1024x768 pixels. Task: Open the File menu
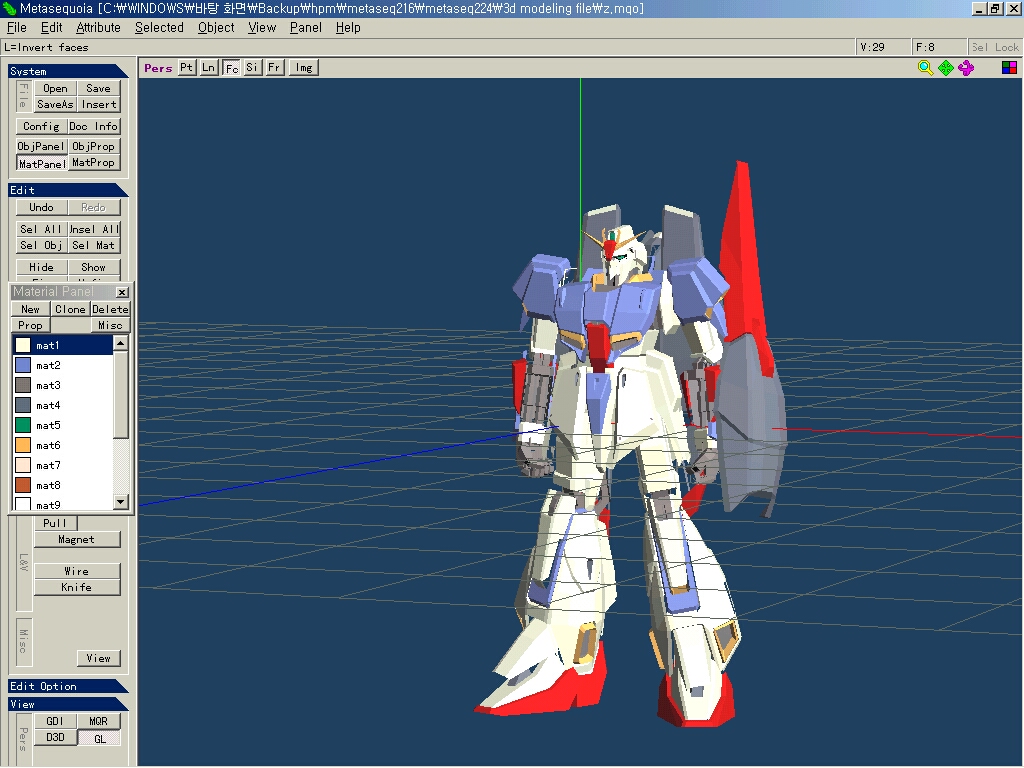click(x=16, y=27)
